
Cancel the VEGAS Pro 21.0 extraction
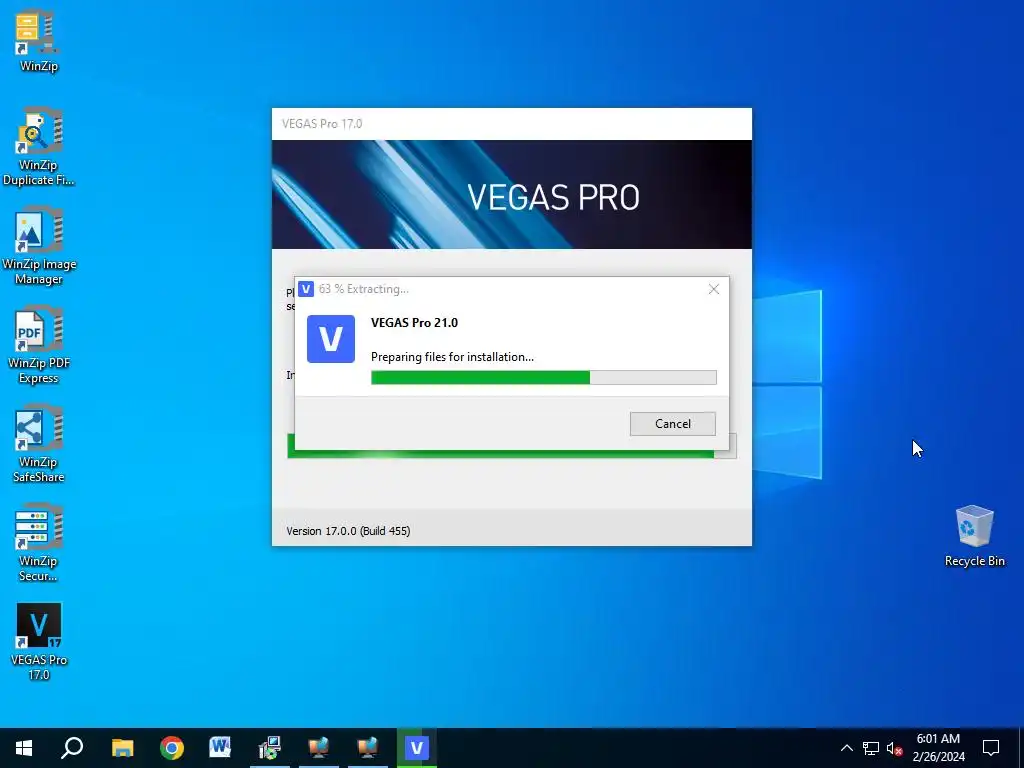point(673,424)
